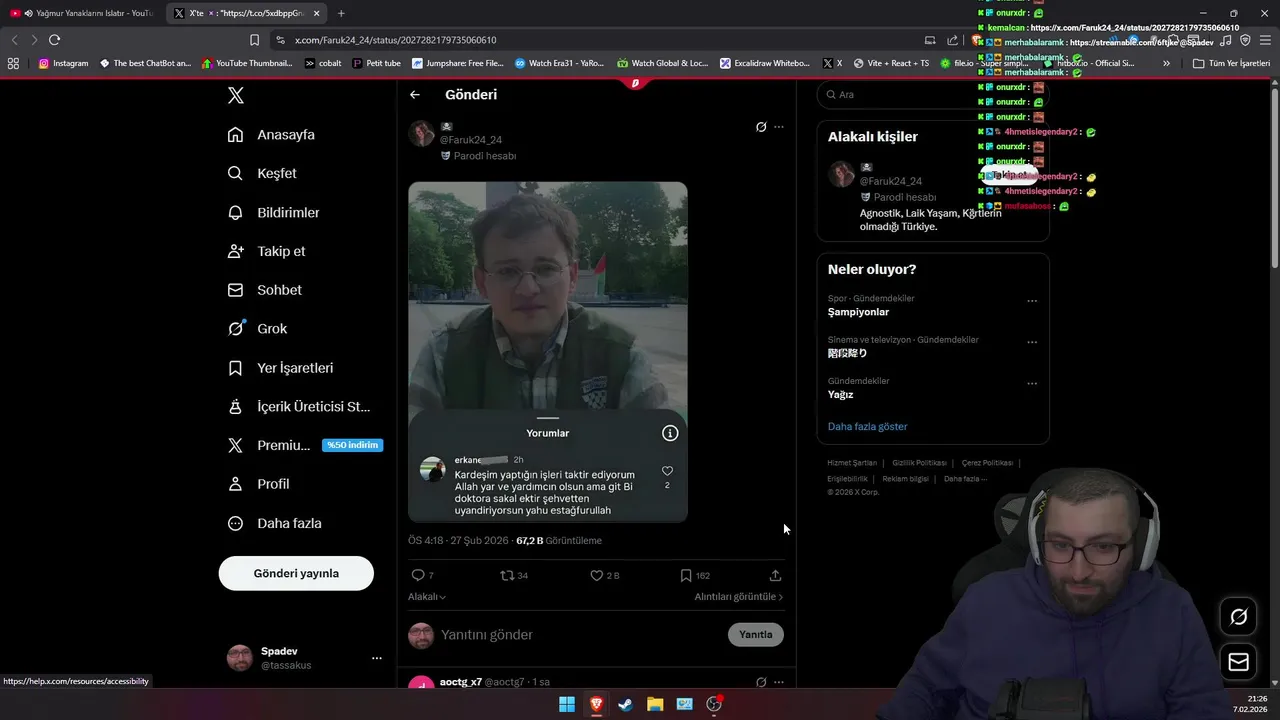Click the Yağız trending topic
The height and width of the screenshot is (720, 1280).
[x=841, y=395]
